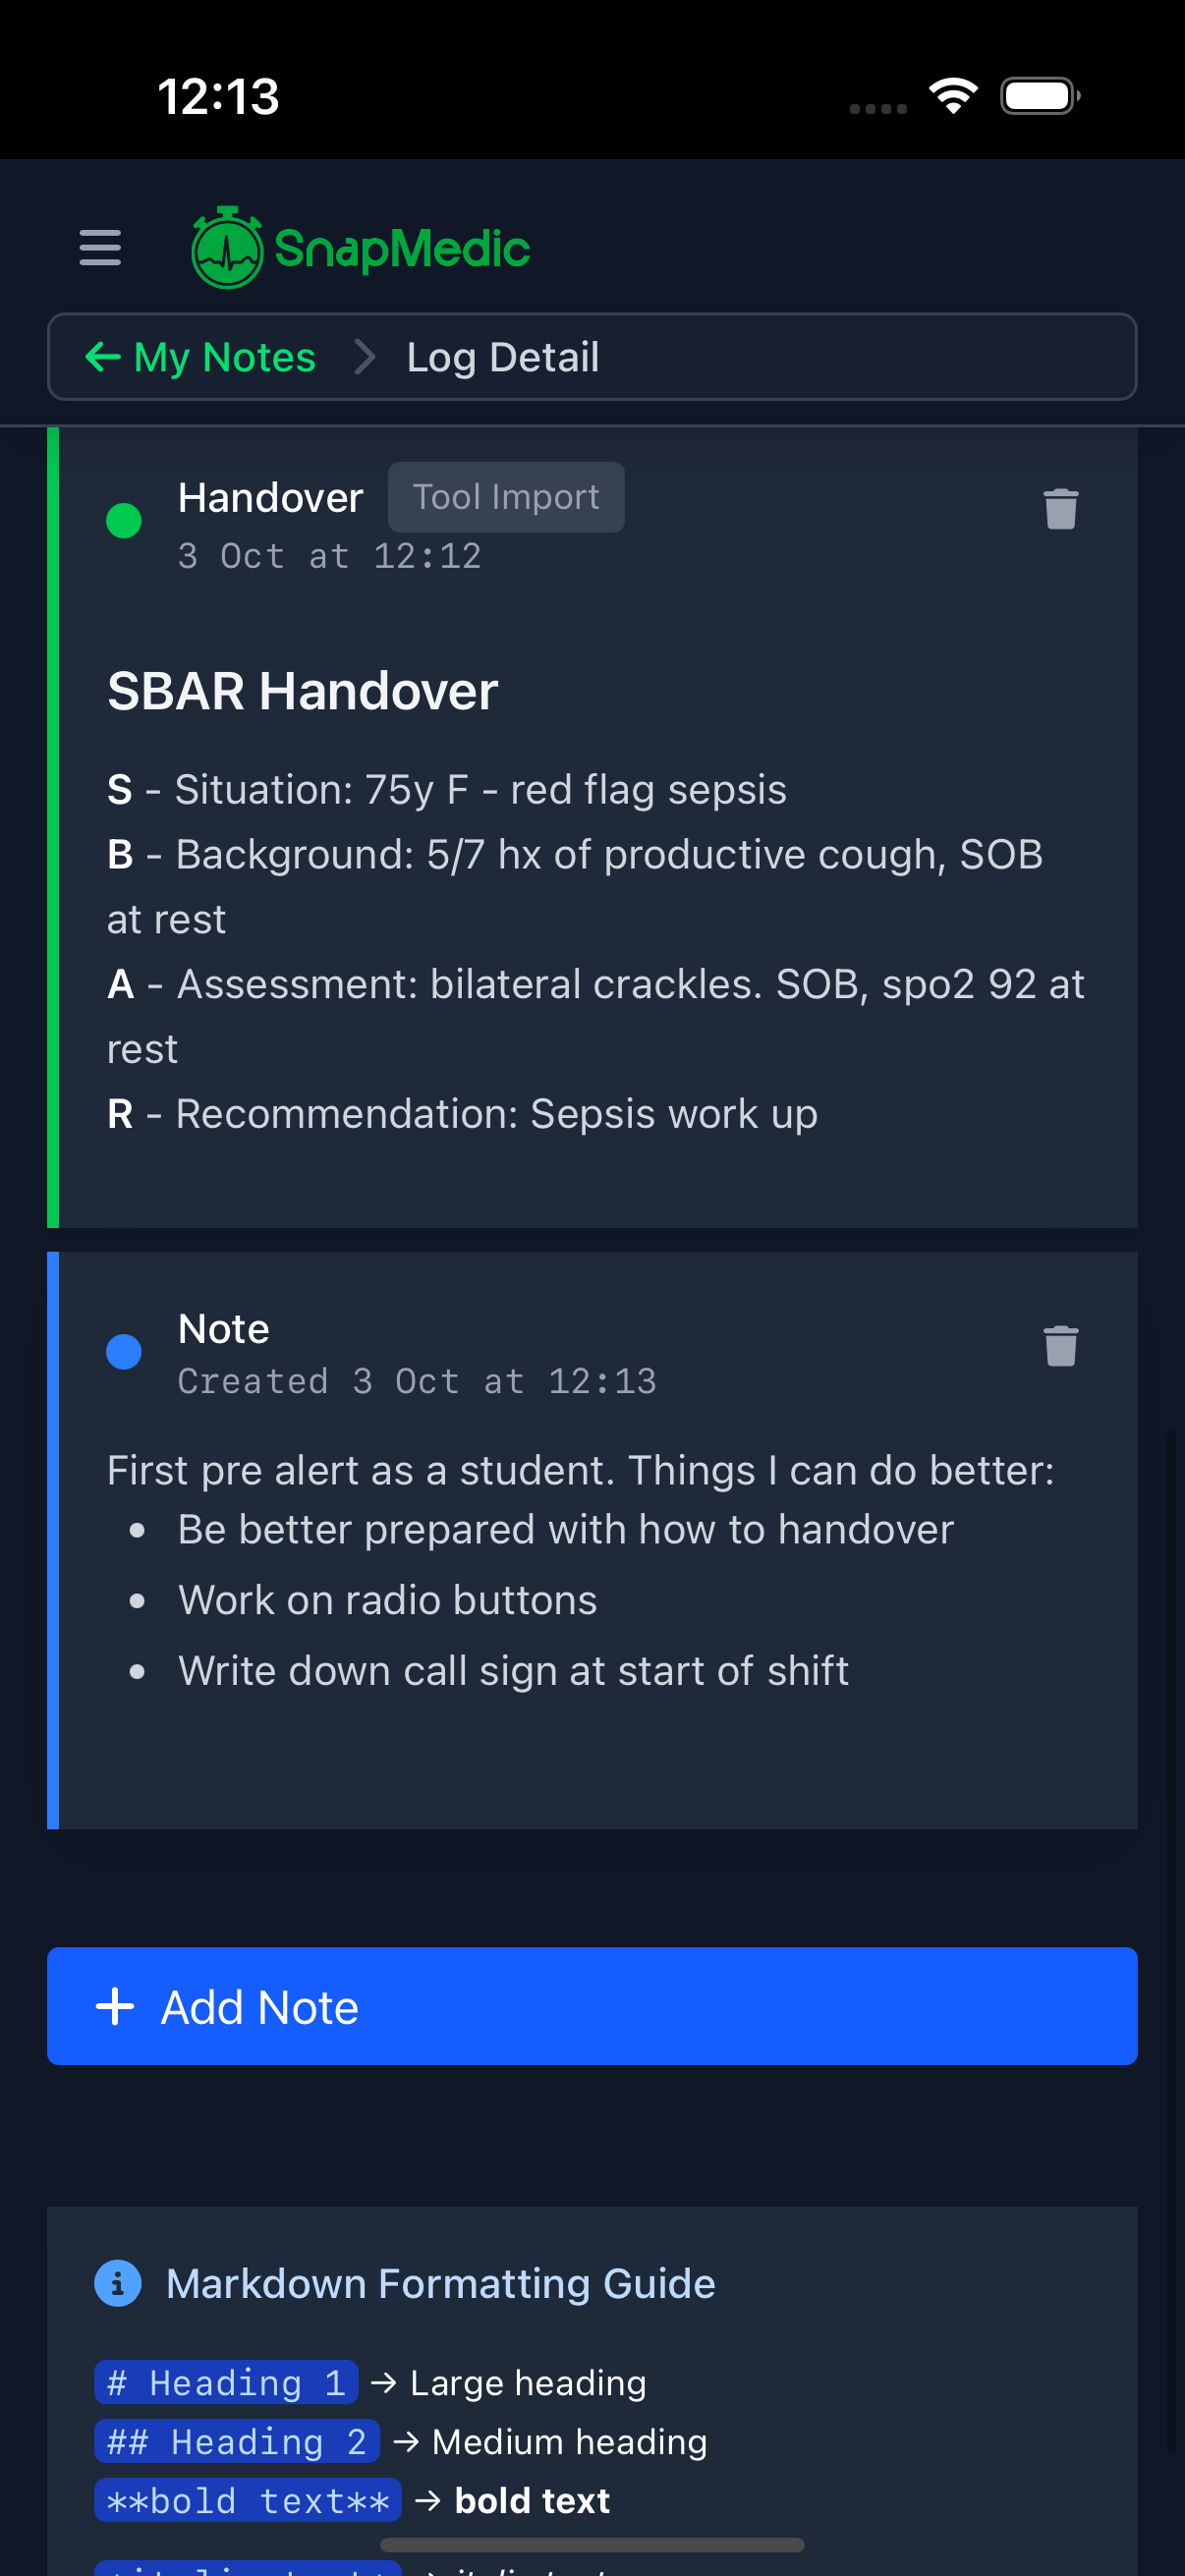The image size is (1185, 2576).
Task: Select the Tool Import badge on Handover
Action: click(506, 497)
